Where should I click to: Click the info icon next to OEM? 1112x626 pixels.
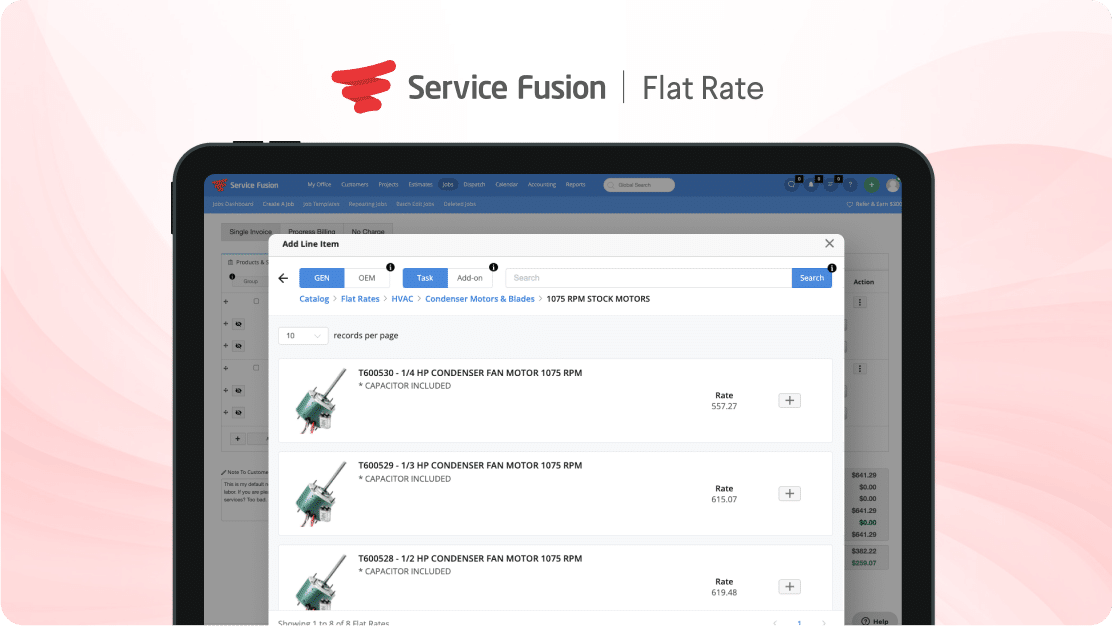point(390,268)
